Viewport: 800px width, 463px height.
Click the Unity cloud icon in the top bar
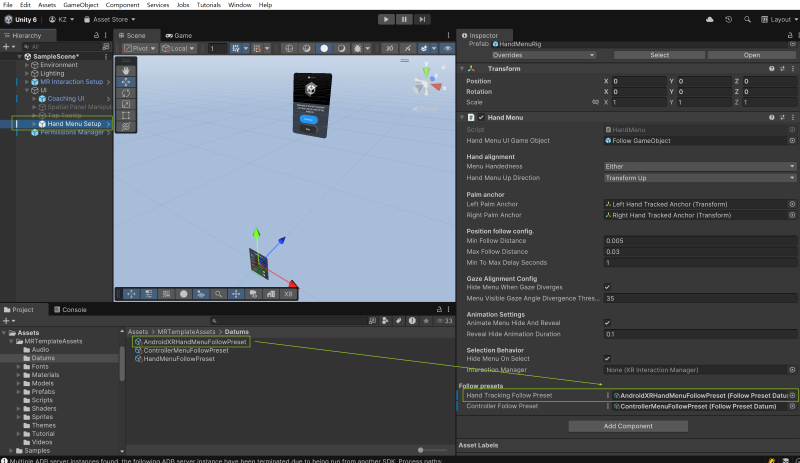(x=711, y=19)
